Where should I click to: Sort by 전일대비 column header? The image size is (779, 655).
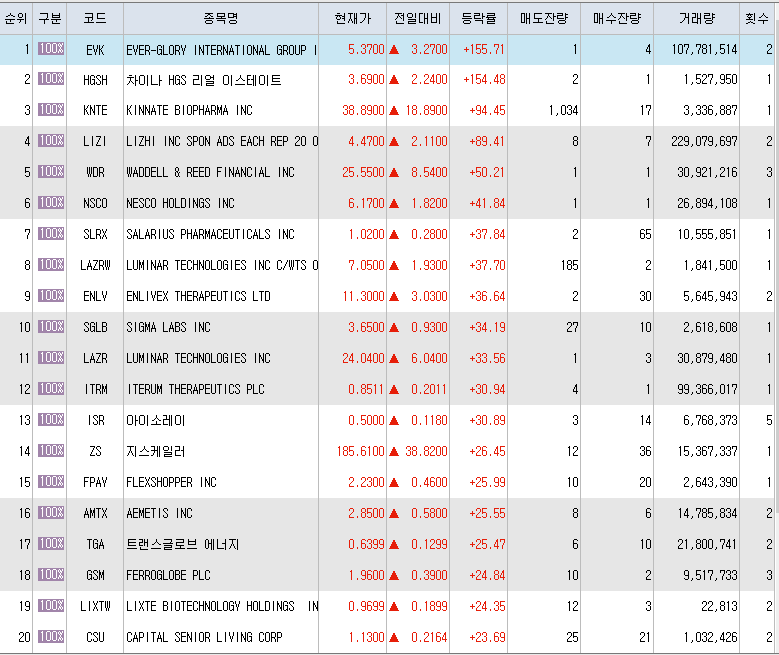pyautogui.click(x=418, y=19)
